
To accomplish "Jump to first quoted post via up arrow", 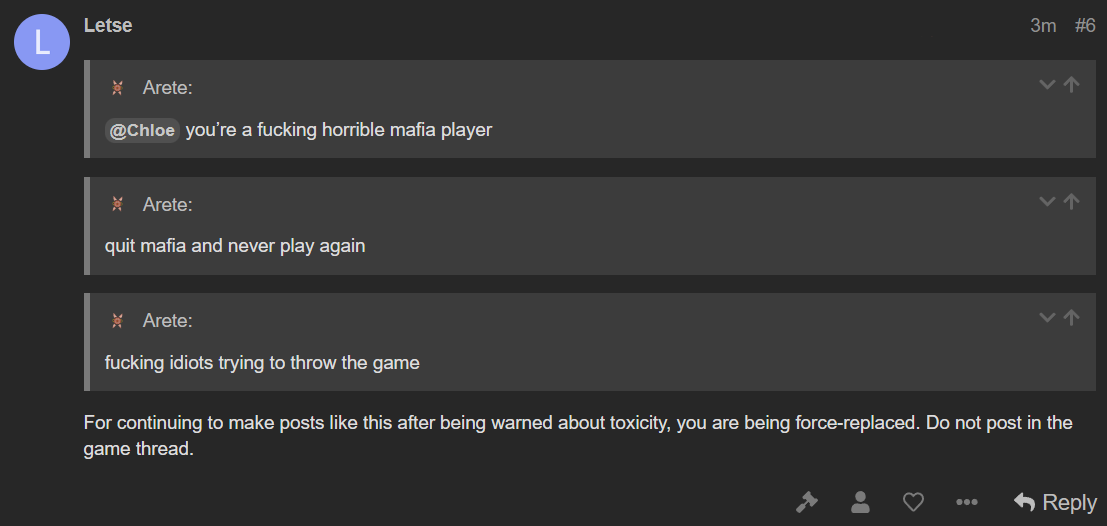I will point(1072,85).
